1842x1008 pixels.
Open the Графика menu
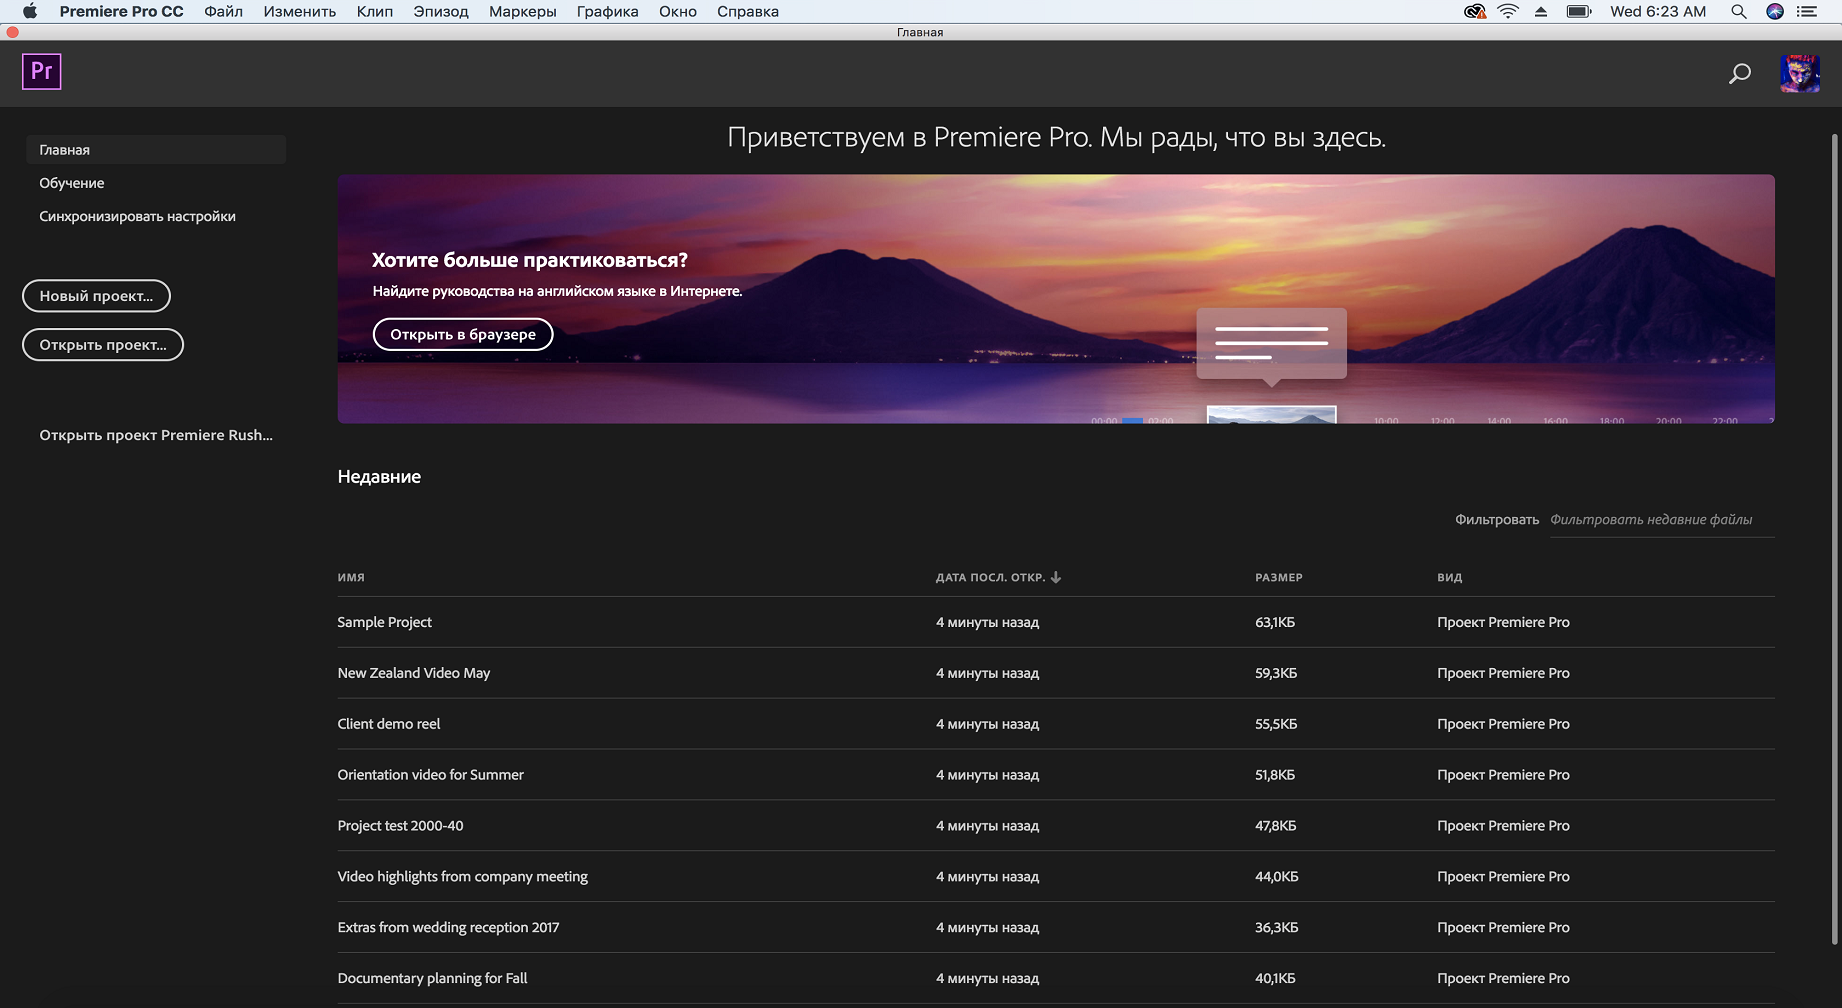point(608,11)
